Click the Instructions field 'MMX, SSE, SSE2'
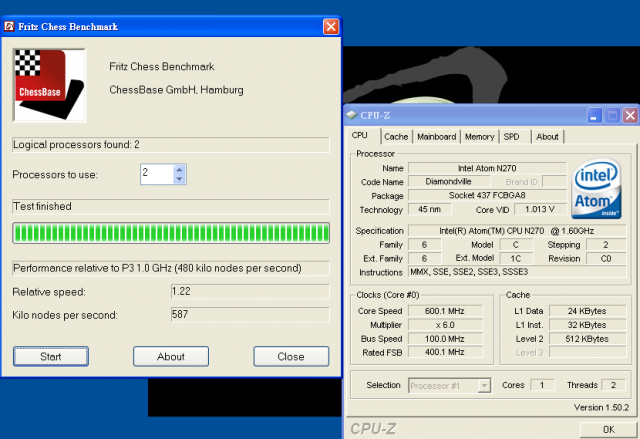This screenshot has width=640, height=439. (x=517, y=272)
